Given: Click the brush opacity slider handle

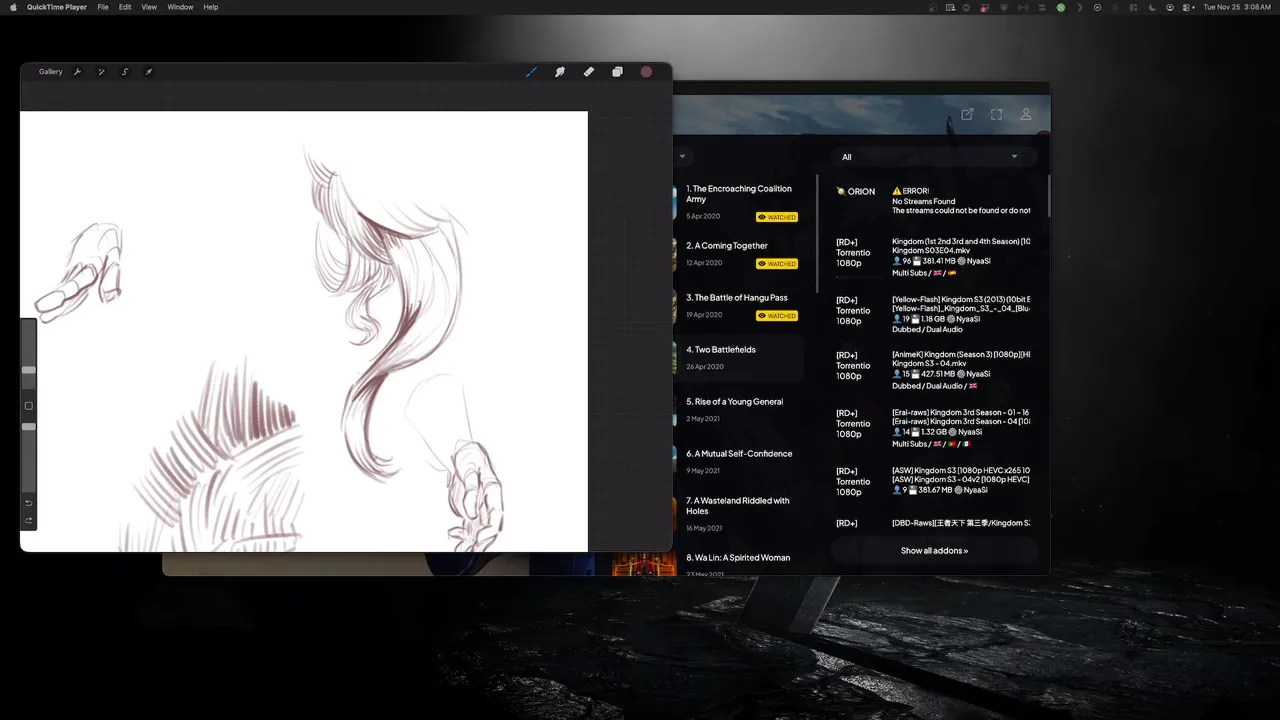Looking at the screenshot, I should click(29, 427).
